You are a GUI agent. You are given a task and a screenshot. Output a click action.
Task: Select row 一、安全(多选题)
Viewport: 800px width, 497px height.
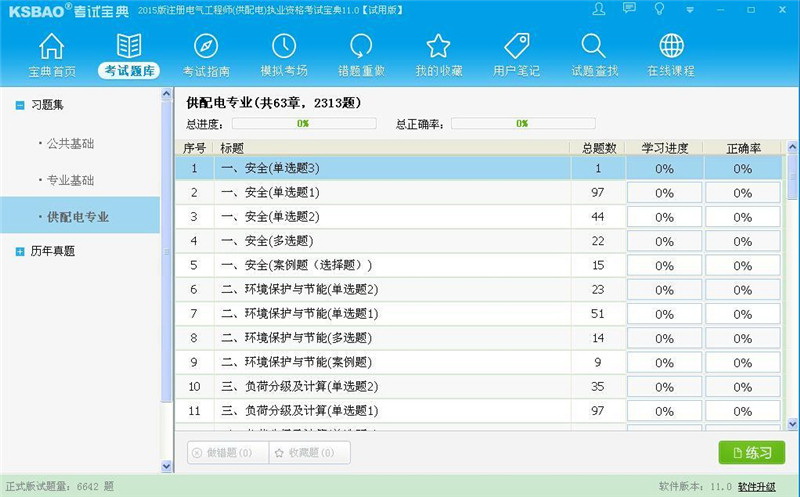[x=479, y=241]
